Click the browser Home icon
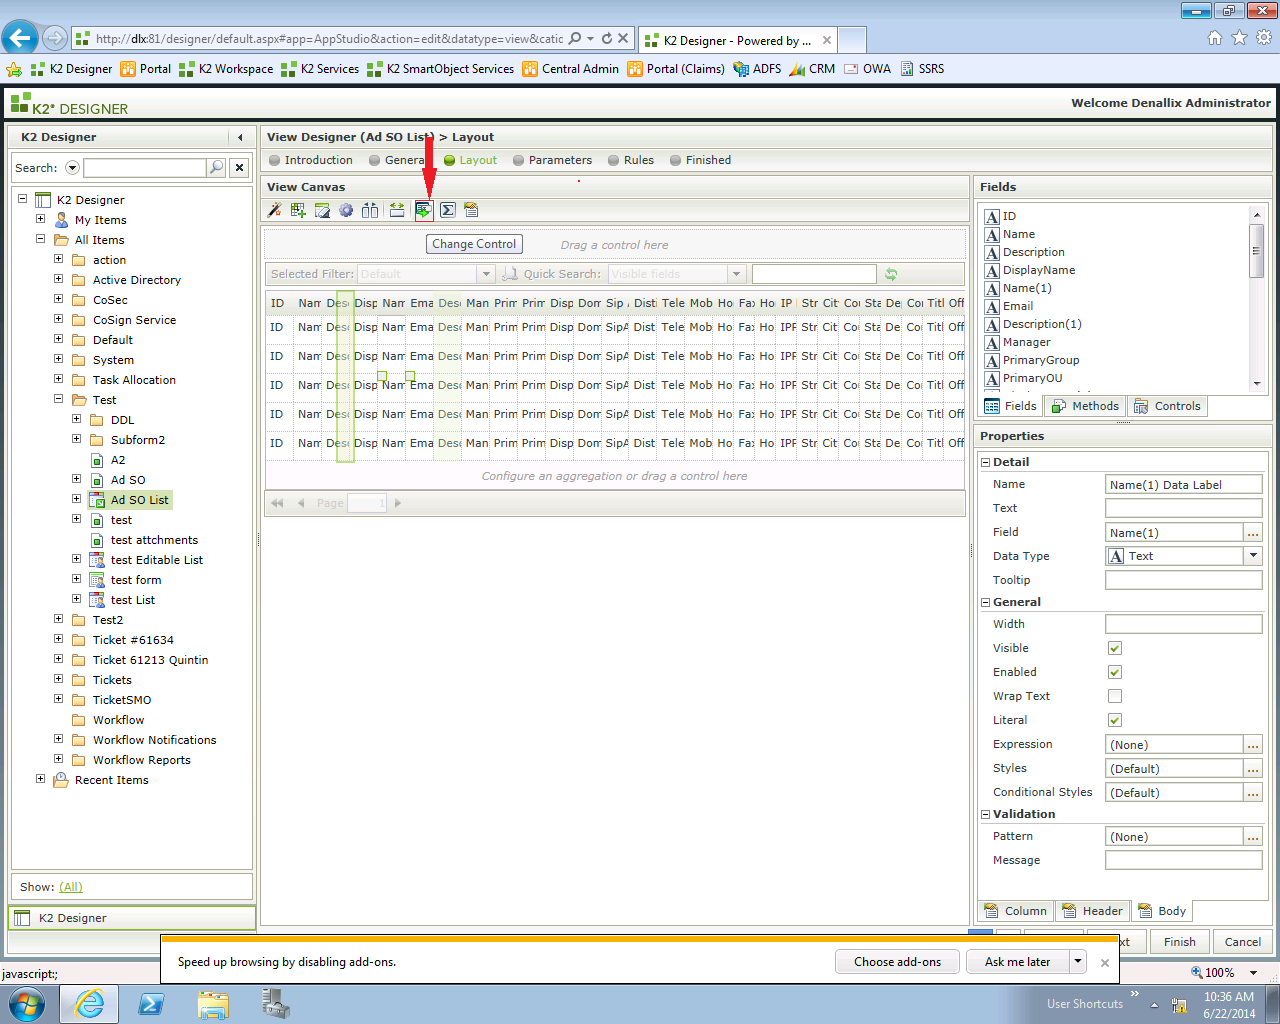Viewport: 1280px width, 1024px height. pyautogui.click(x=1215, y=38)
